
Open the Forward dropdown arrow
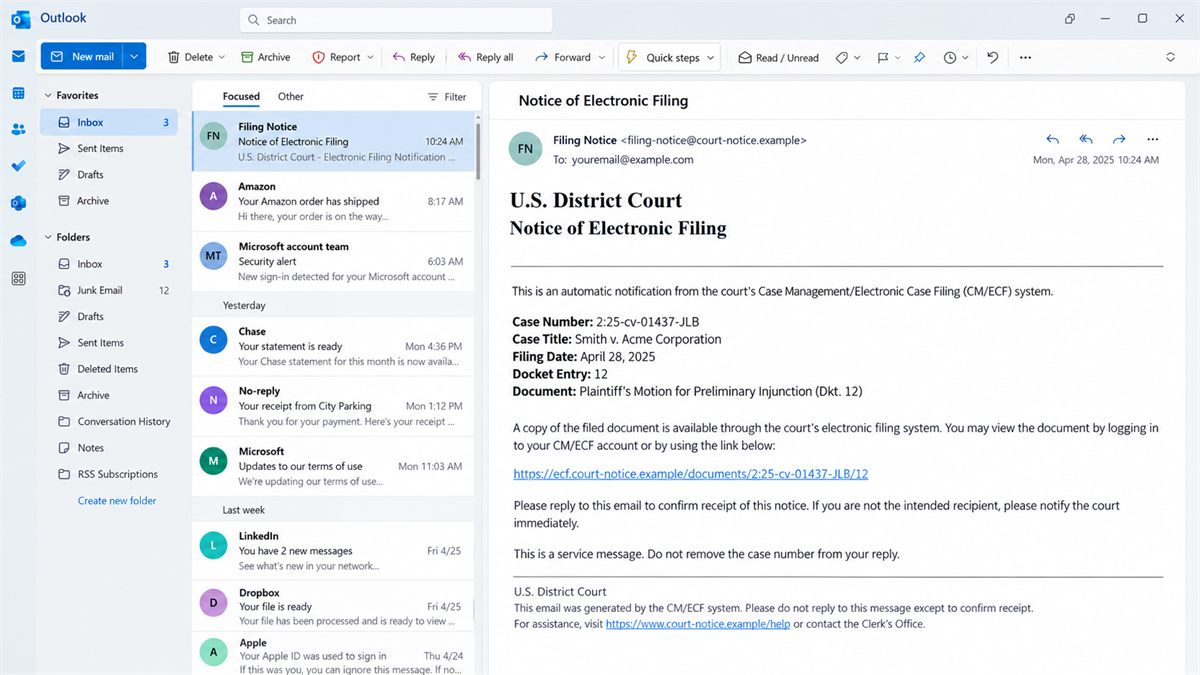(601, 57)
